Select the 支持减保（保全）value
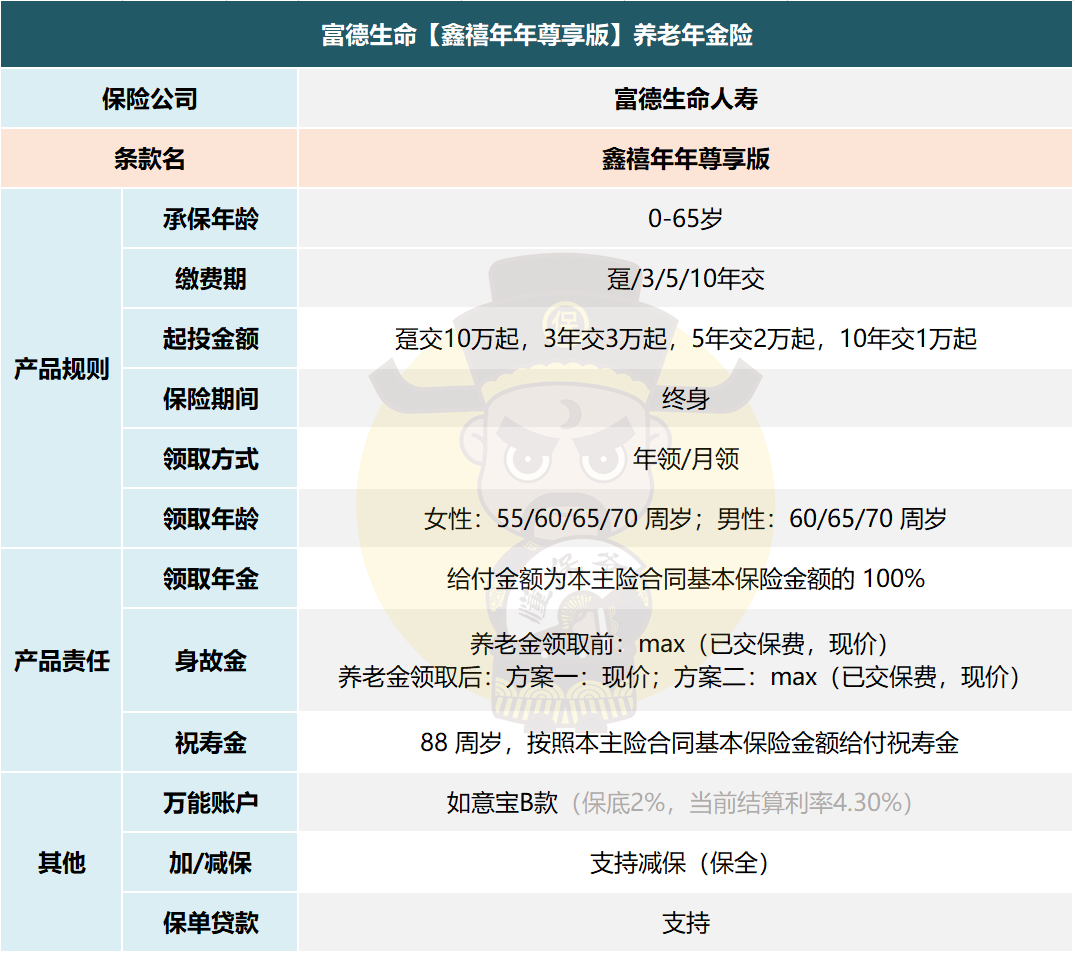Image resolution: width=1075 pixels, height=954 pixels. coord(679,862)
